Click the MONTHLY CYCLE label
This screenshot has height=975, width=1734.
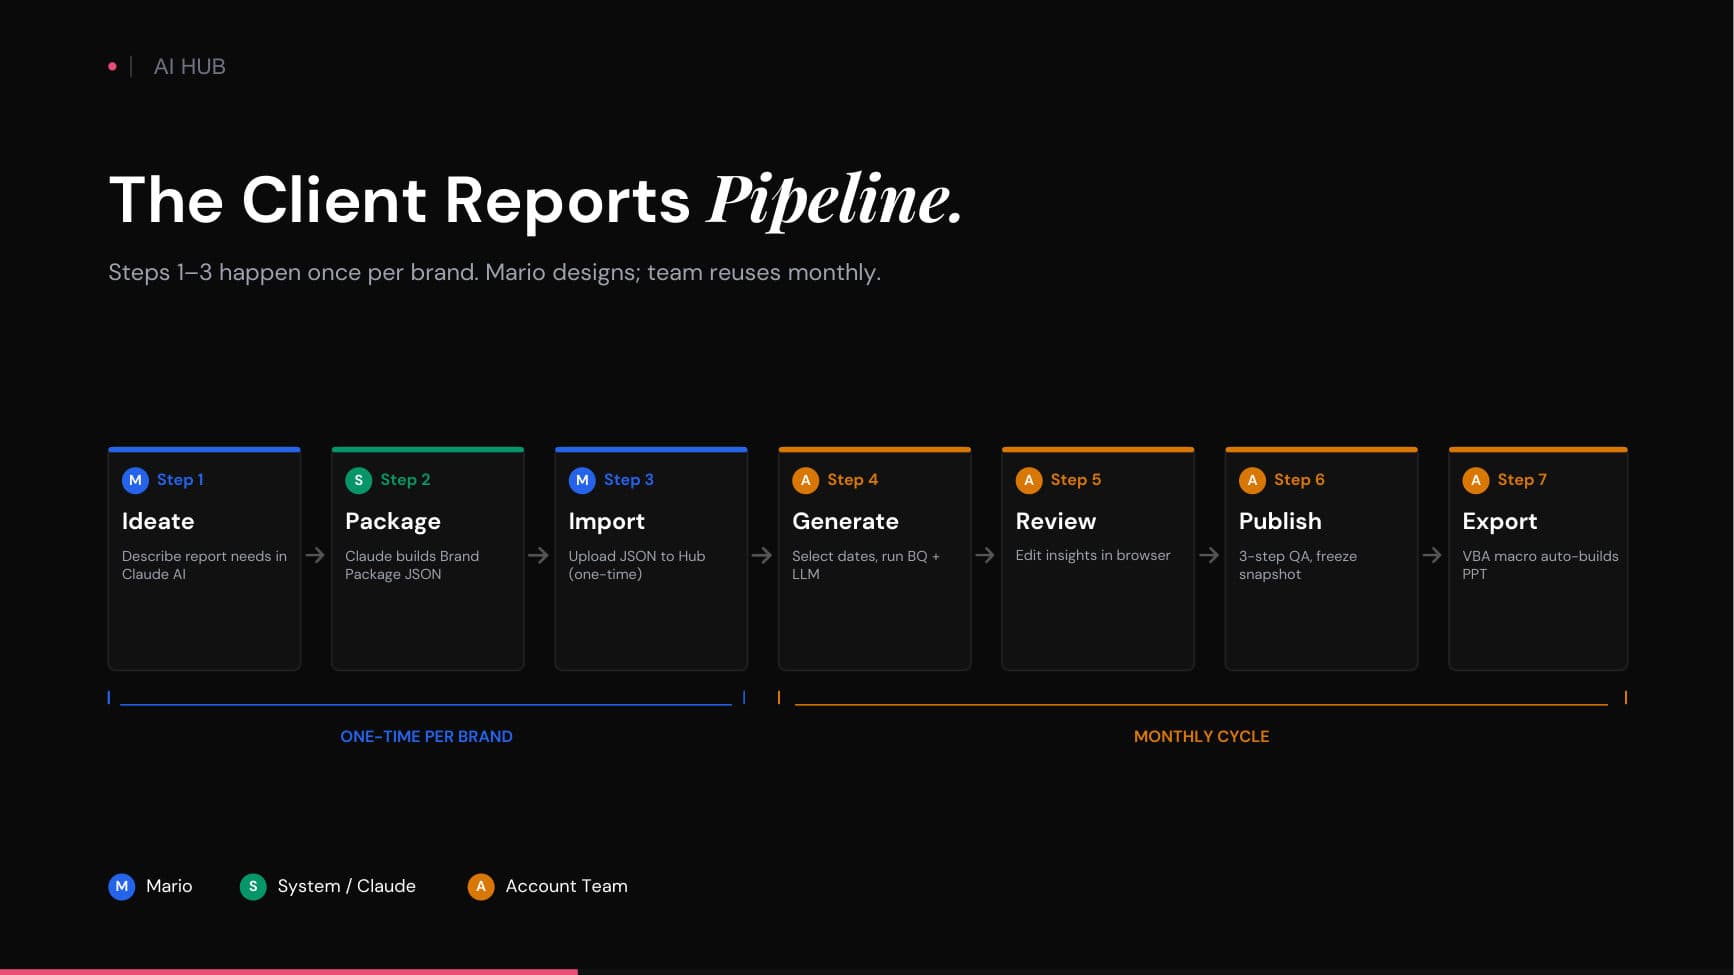coord(1201,736)
